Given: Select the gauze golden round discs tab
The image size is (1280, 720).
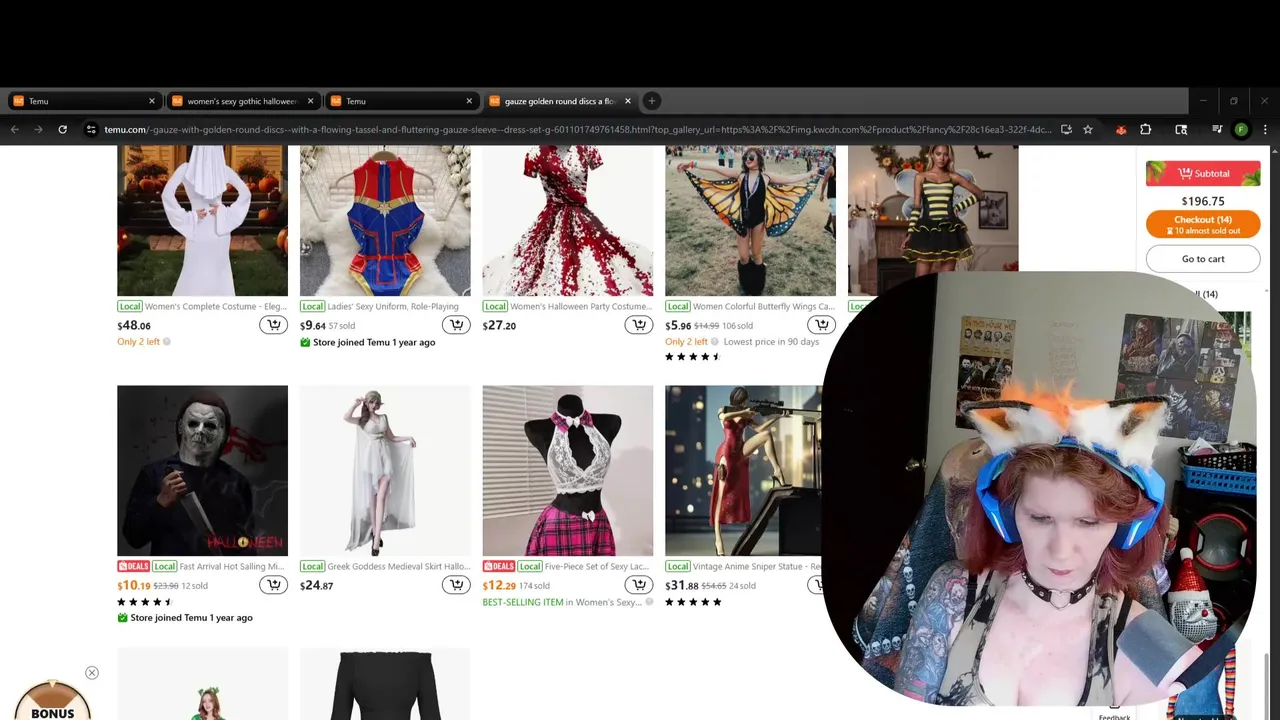Looking at the screenshot, I should [559, 101].
